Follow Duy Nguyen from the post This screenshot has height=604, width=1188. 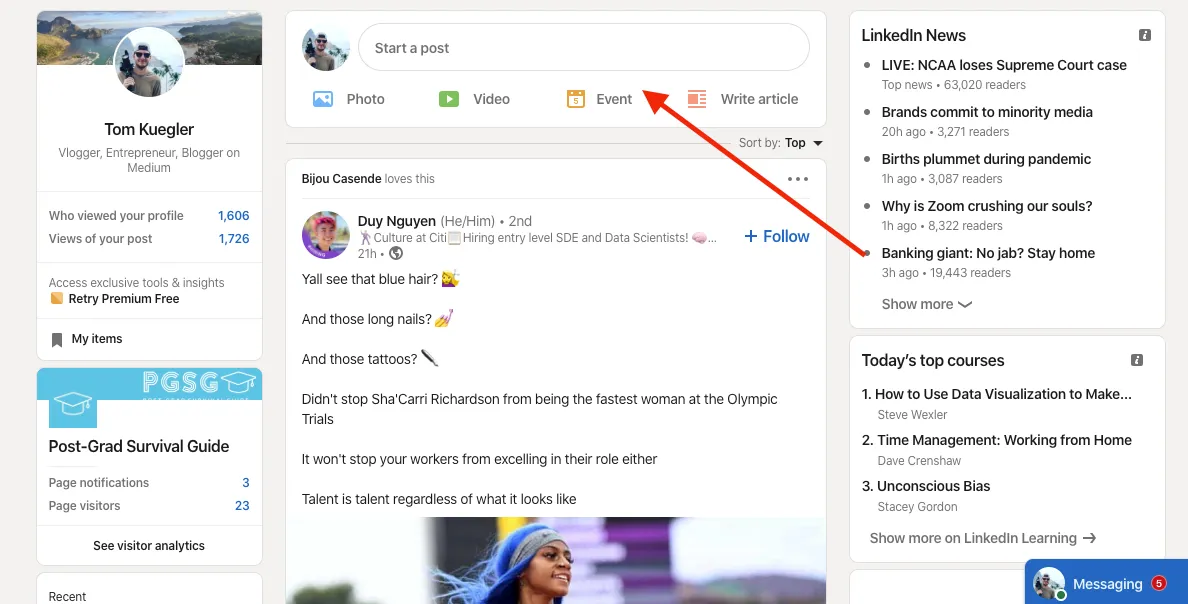click(777, 236)
